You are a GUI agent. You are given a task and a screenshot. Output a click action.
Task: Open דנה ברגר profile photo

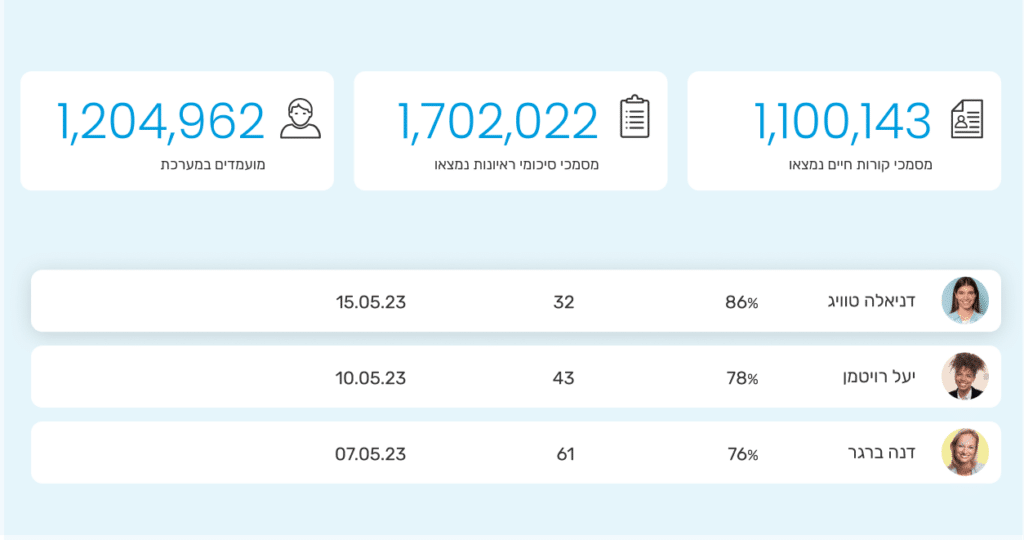(x=965, y=453)
